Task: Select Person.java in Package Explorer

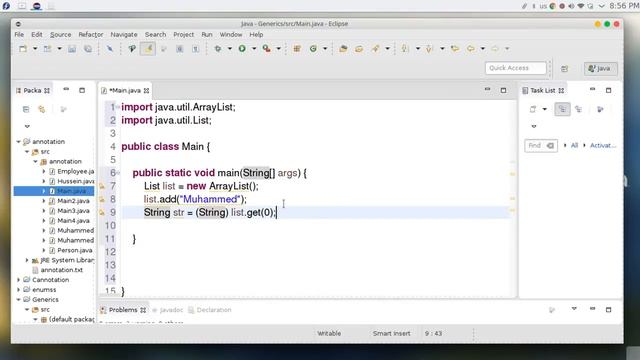Action: click(75, 250)
